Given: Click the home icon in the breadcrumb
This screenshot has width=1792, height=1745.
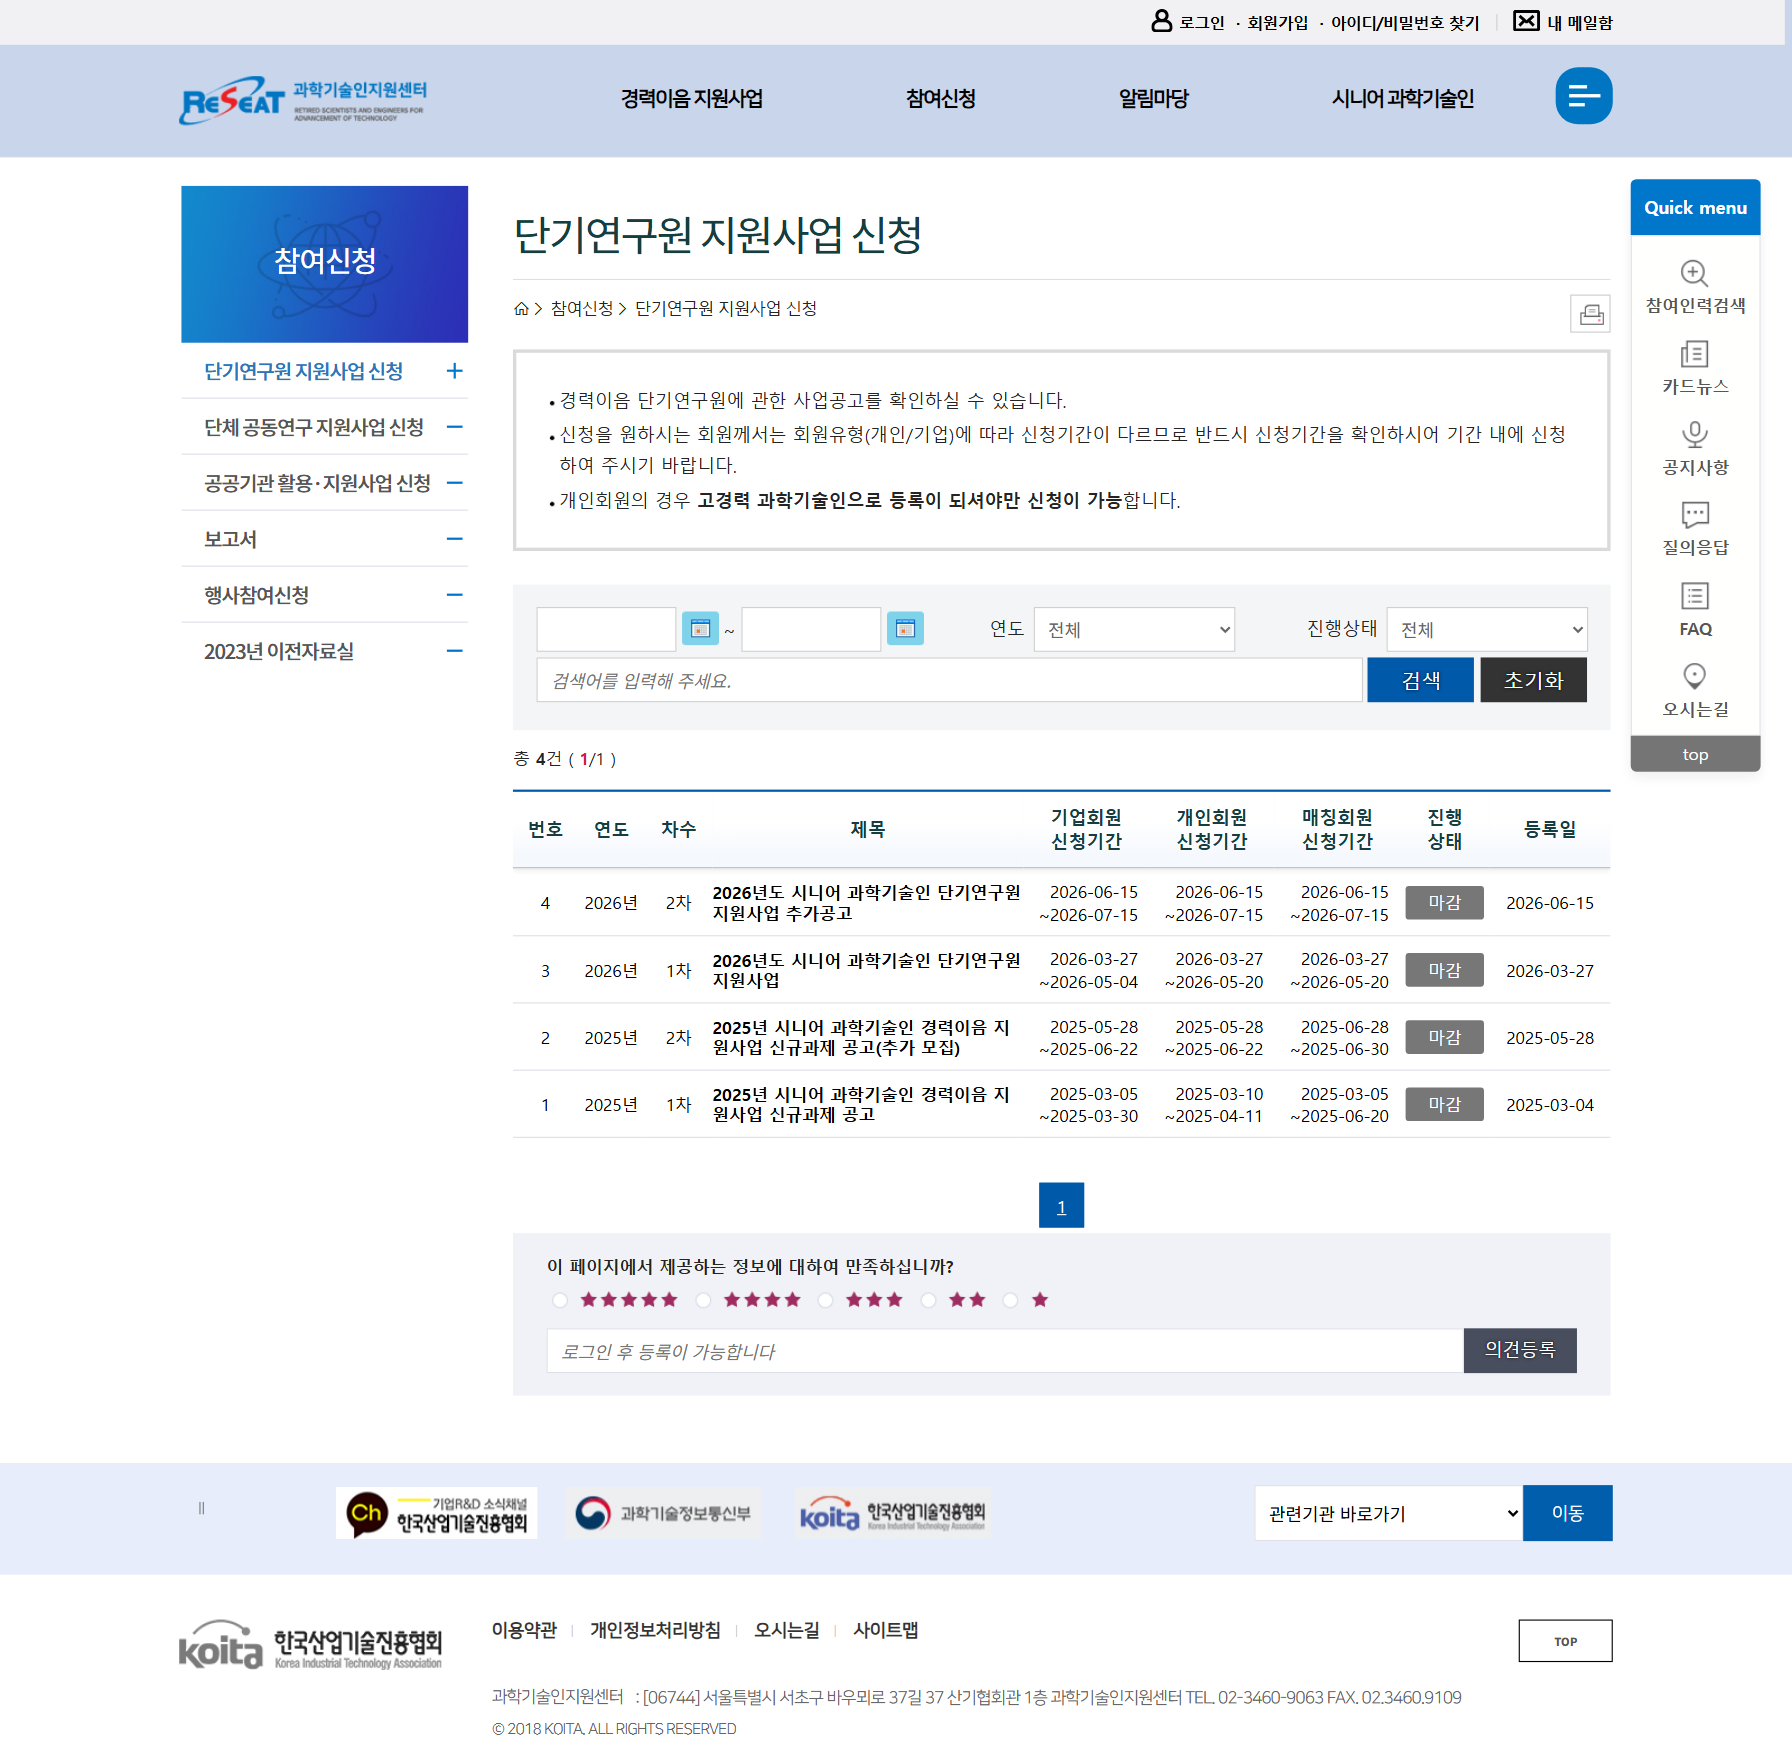Looking at the screenshot, I should coord(521,308).
